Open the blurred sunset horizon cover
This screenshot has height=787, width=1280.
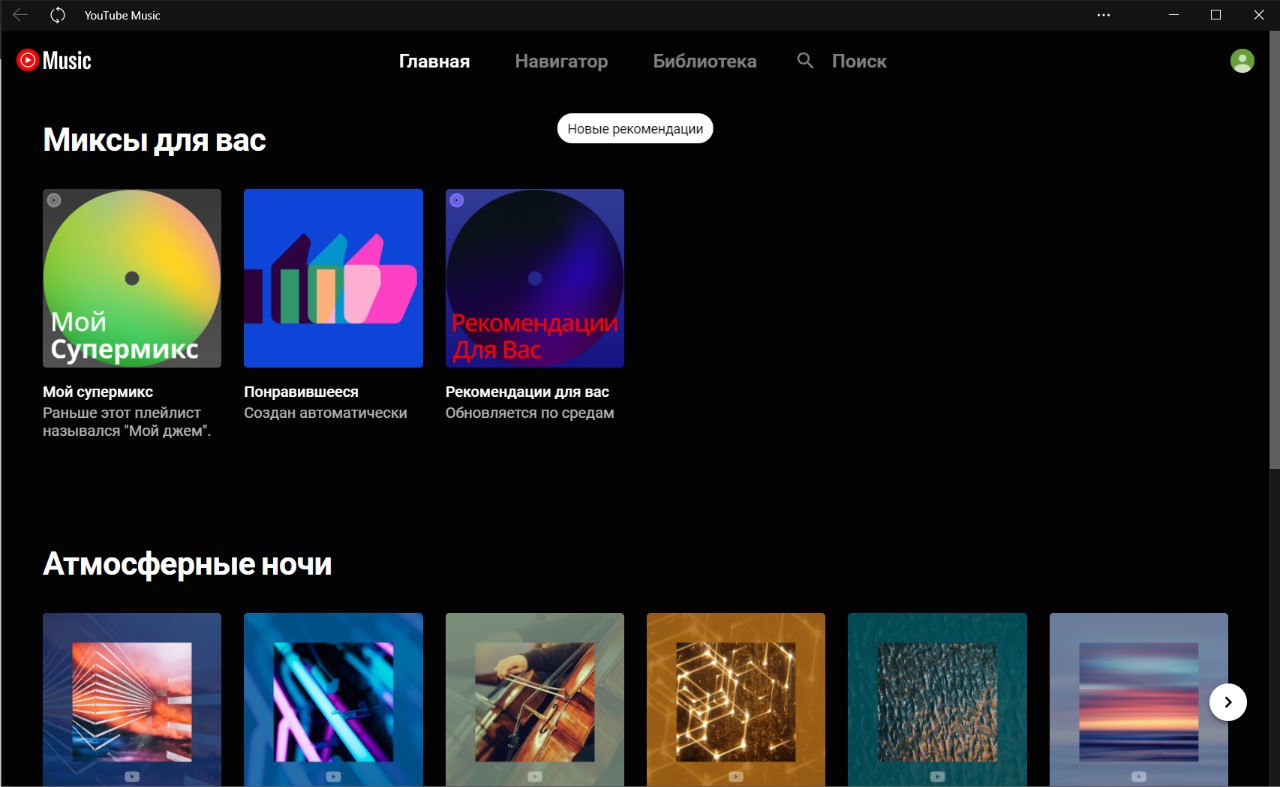coord(1139,700)
